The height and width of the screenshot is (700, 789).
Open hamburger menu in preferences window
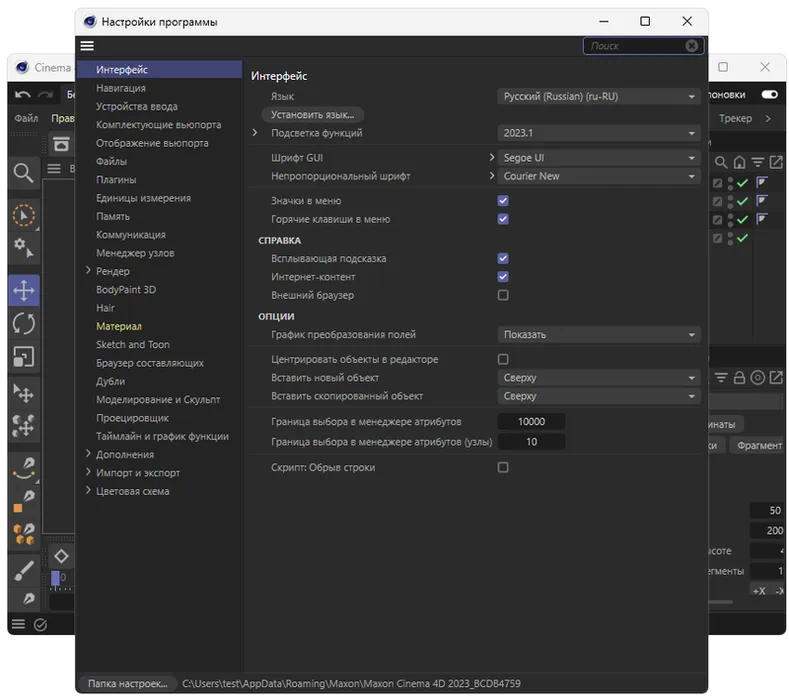[87, 46]
